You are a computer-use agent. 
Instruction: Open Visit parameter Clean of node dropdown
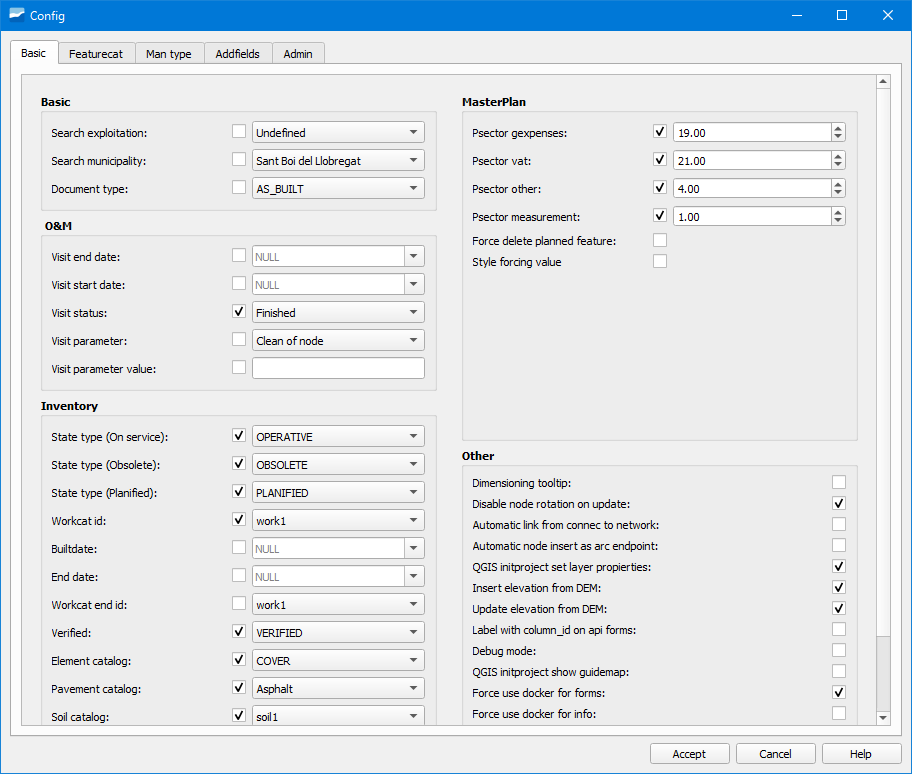coord(338,340)
